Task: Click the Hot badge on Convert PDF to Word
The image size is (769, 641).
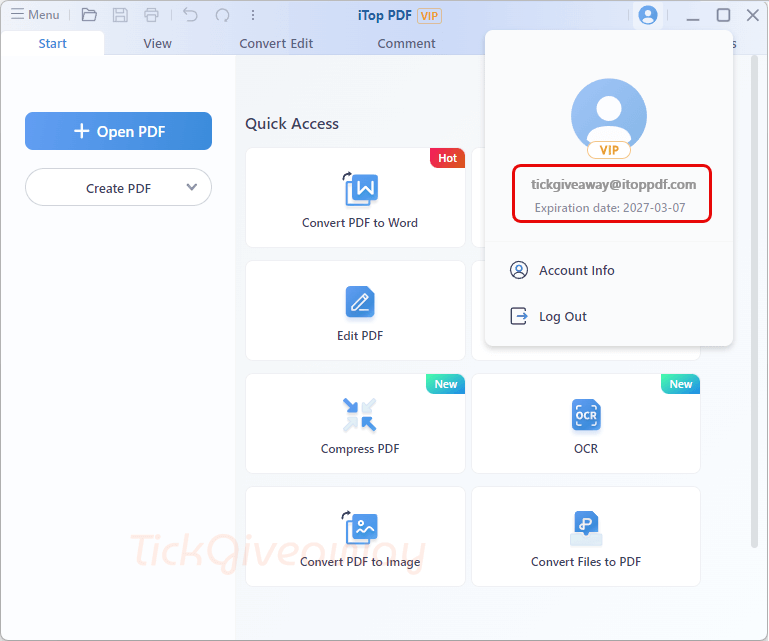Action: [x=447, y=158]
